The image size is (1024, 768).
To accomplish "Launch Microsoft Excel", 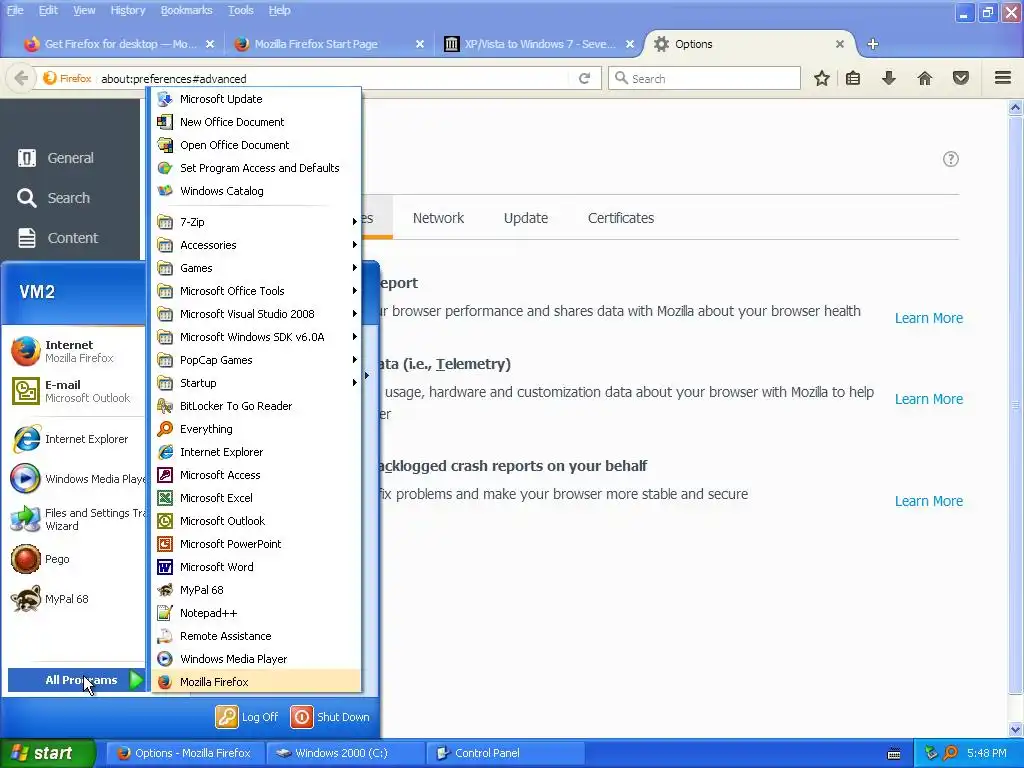I will tap(256, 498).
